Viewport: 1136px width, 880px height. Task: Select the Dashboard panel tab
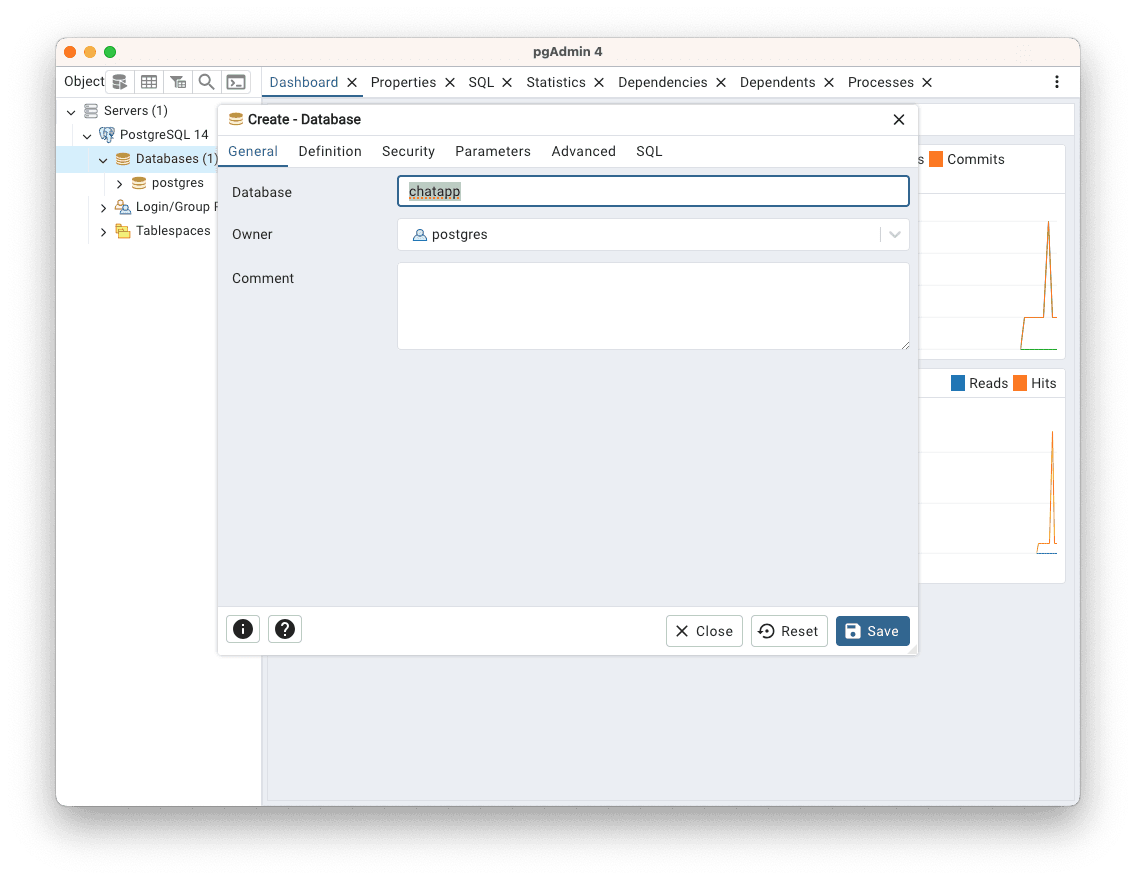304,83
